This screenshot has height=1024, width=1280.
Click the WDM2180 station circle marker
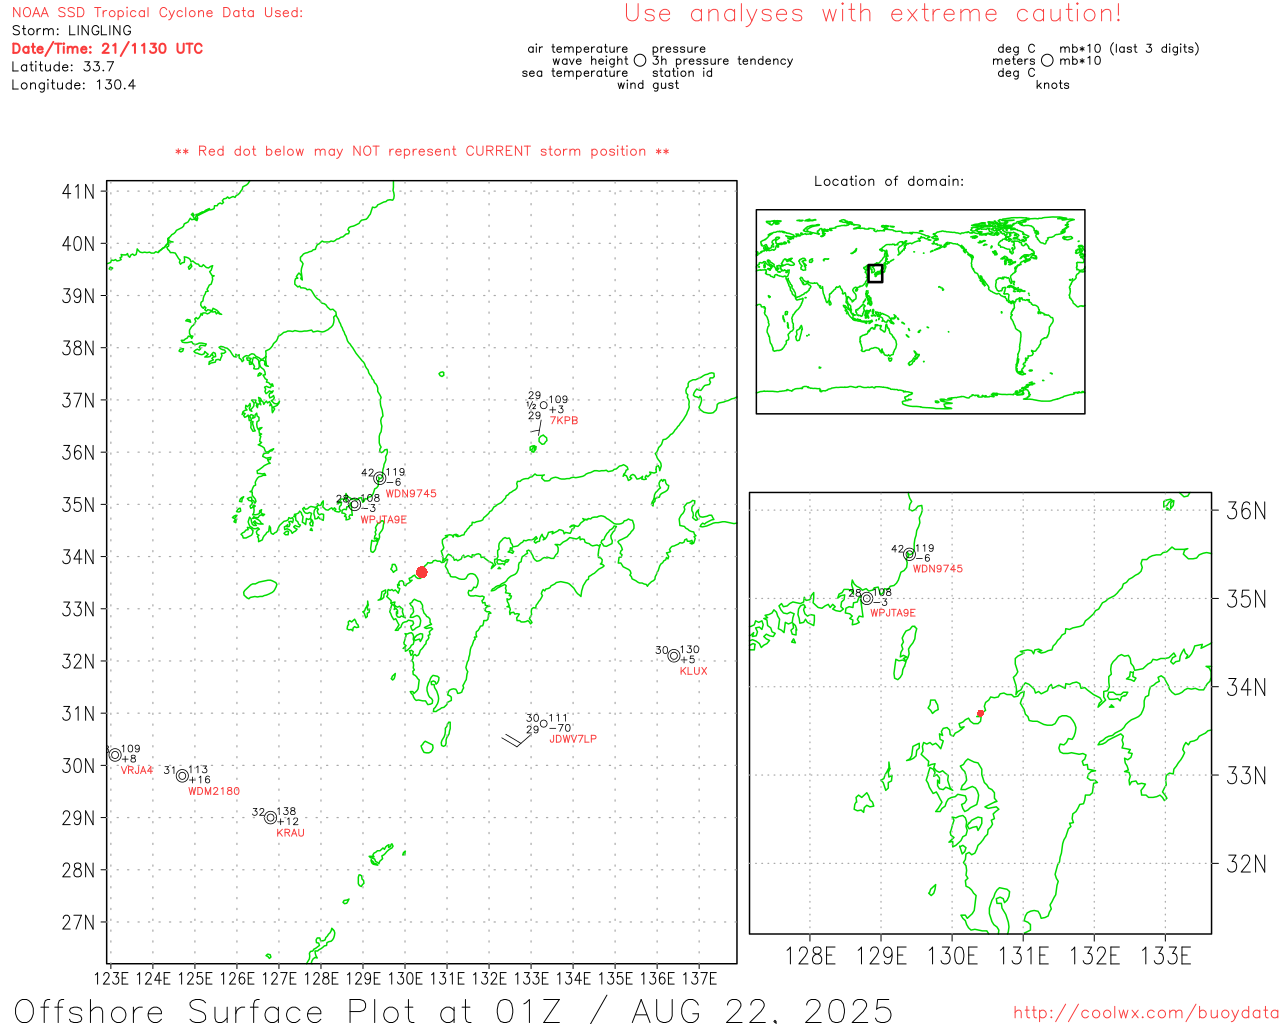coord(182,776)
